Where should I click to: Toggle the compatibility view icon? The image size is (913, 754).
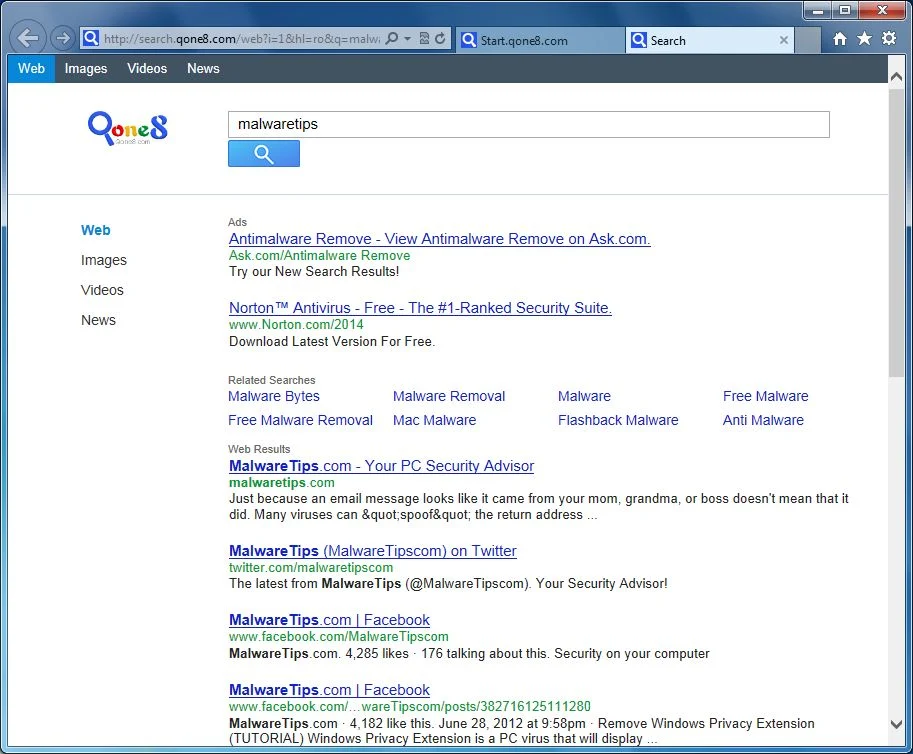click(424, 38)
